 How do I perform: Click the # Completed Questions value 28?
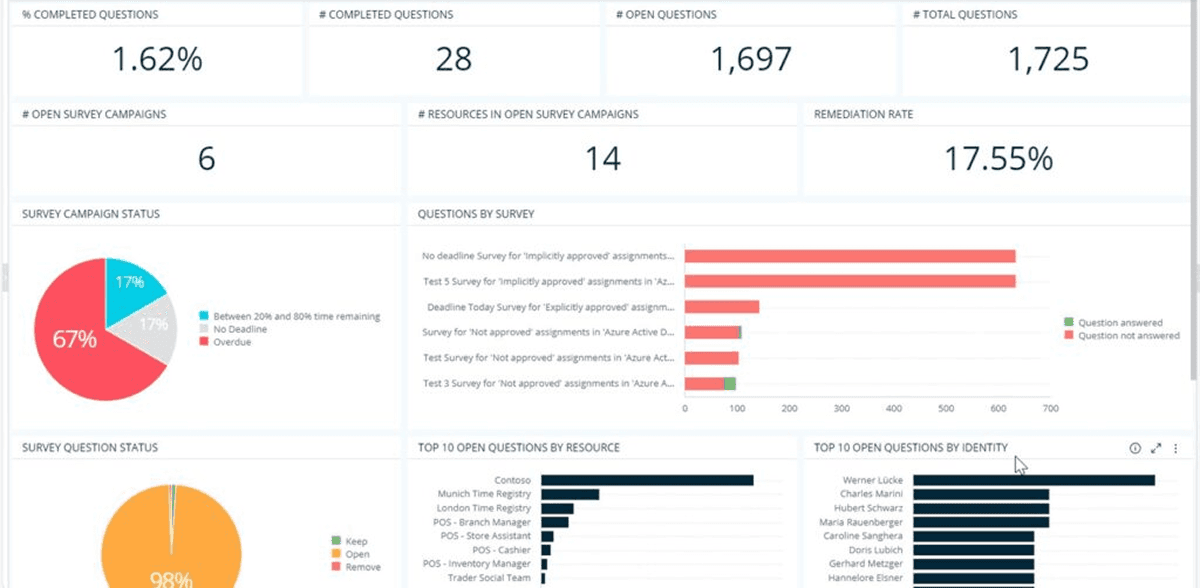pyautogui.click(x=454, y=60)
